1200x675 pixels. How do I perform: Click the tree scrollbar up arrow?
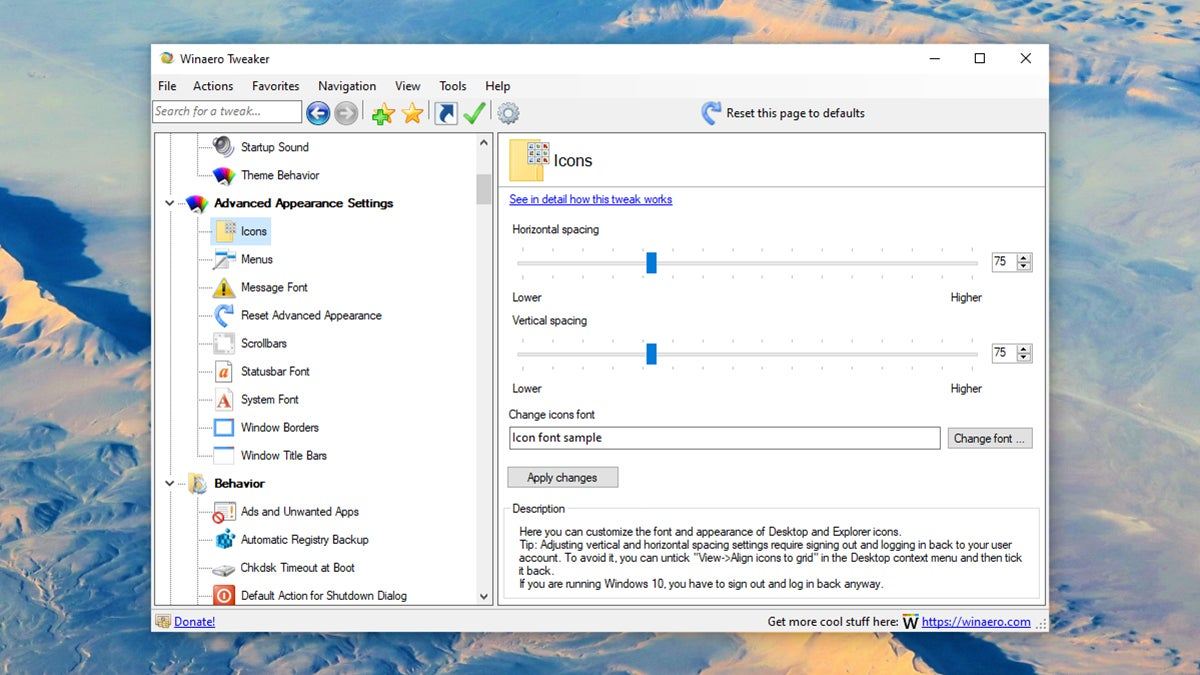[484, 143]
